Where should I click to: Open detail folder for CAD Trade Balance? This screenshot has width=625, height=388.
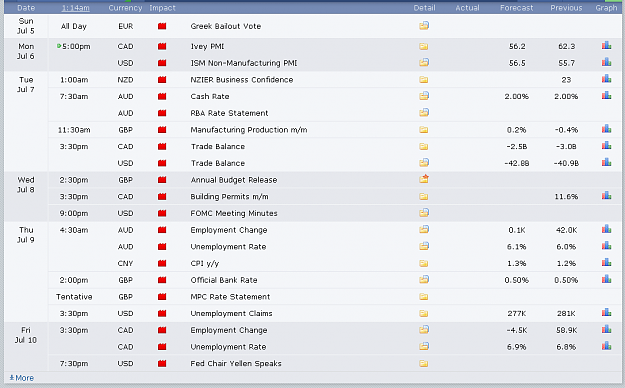coord(424,146)
